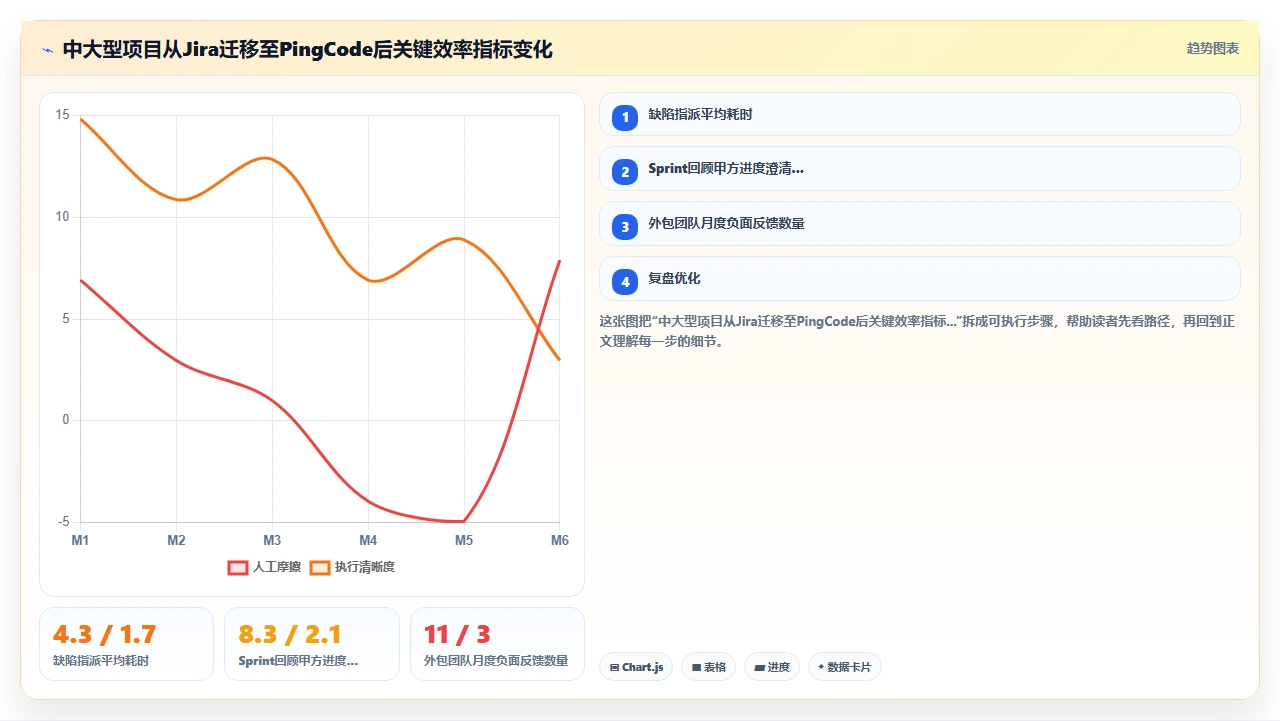The width and height of the screenshot is (1280, 721).
Task: Click the lightning icon beside the title
Action: (x=47, y=49)
